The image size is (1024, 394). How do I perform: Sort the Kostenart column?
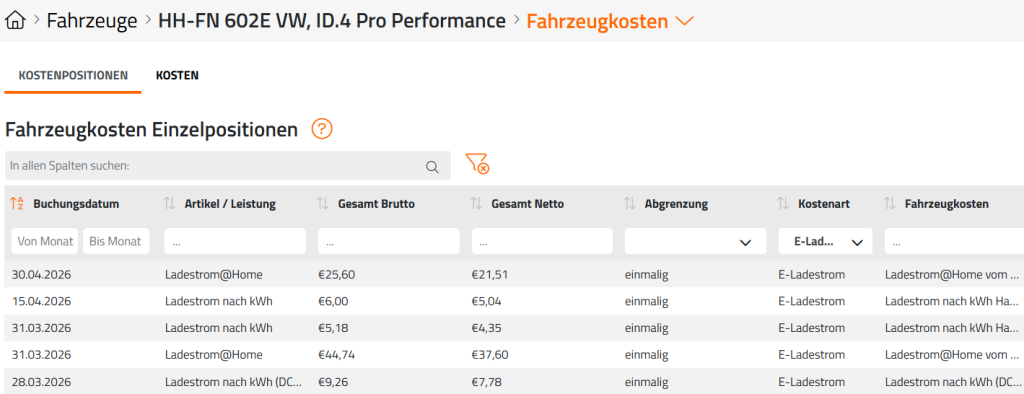point(784,204)
